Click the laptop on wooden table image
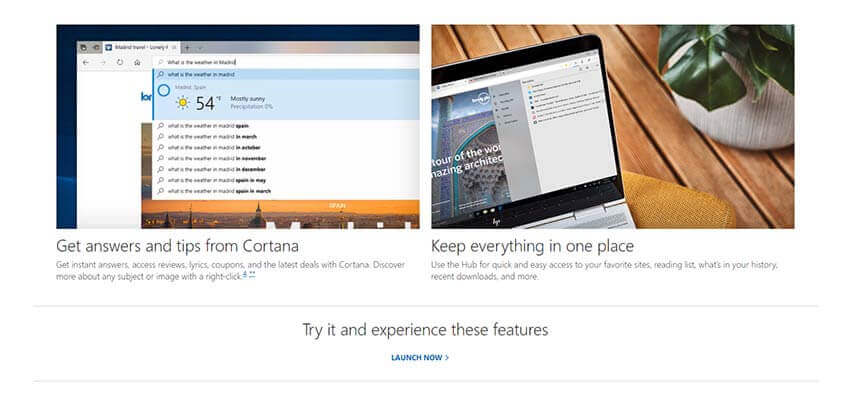 click(612, 127)
